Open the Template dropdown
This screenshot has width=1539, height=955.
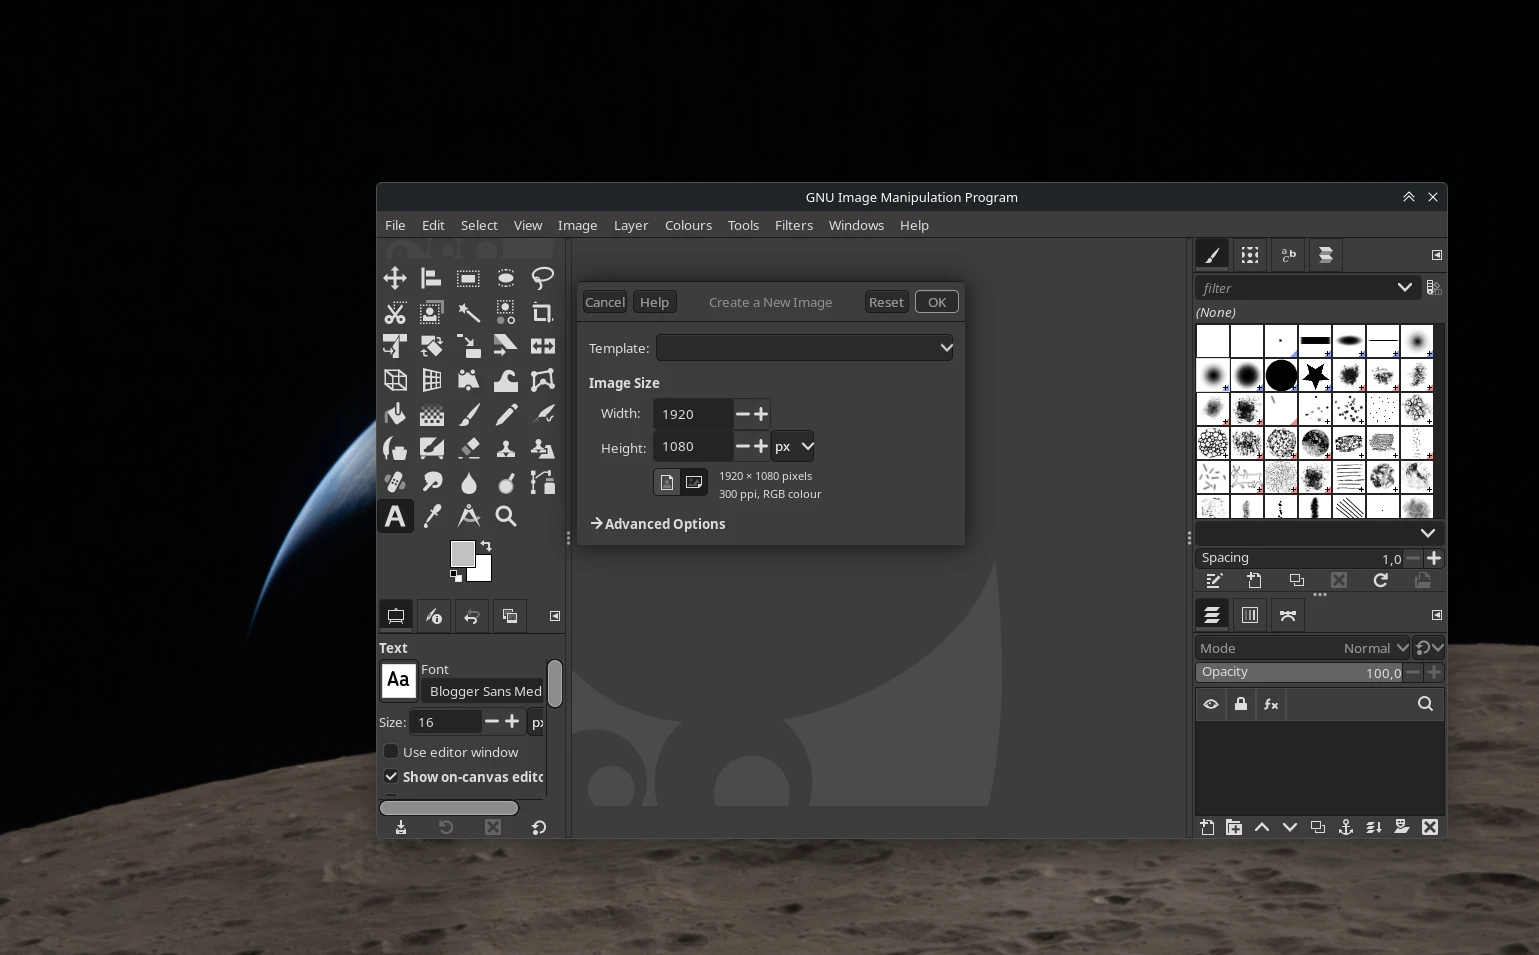[x=805, y=348]
